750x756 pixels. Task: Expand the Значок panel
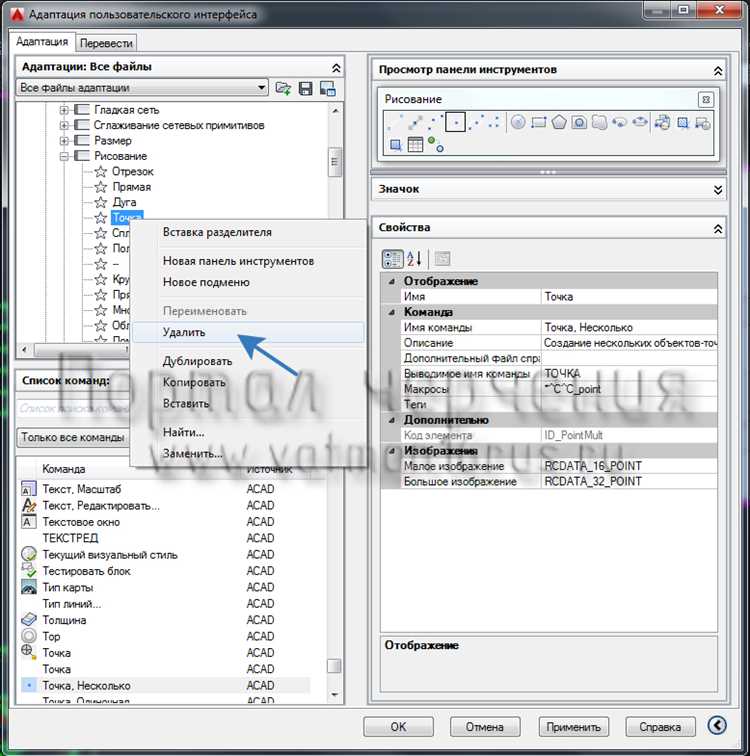click(x=718, y=189)
